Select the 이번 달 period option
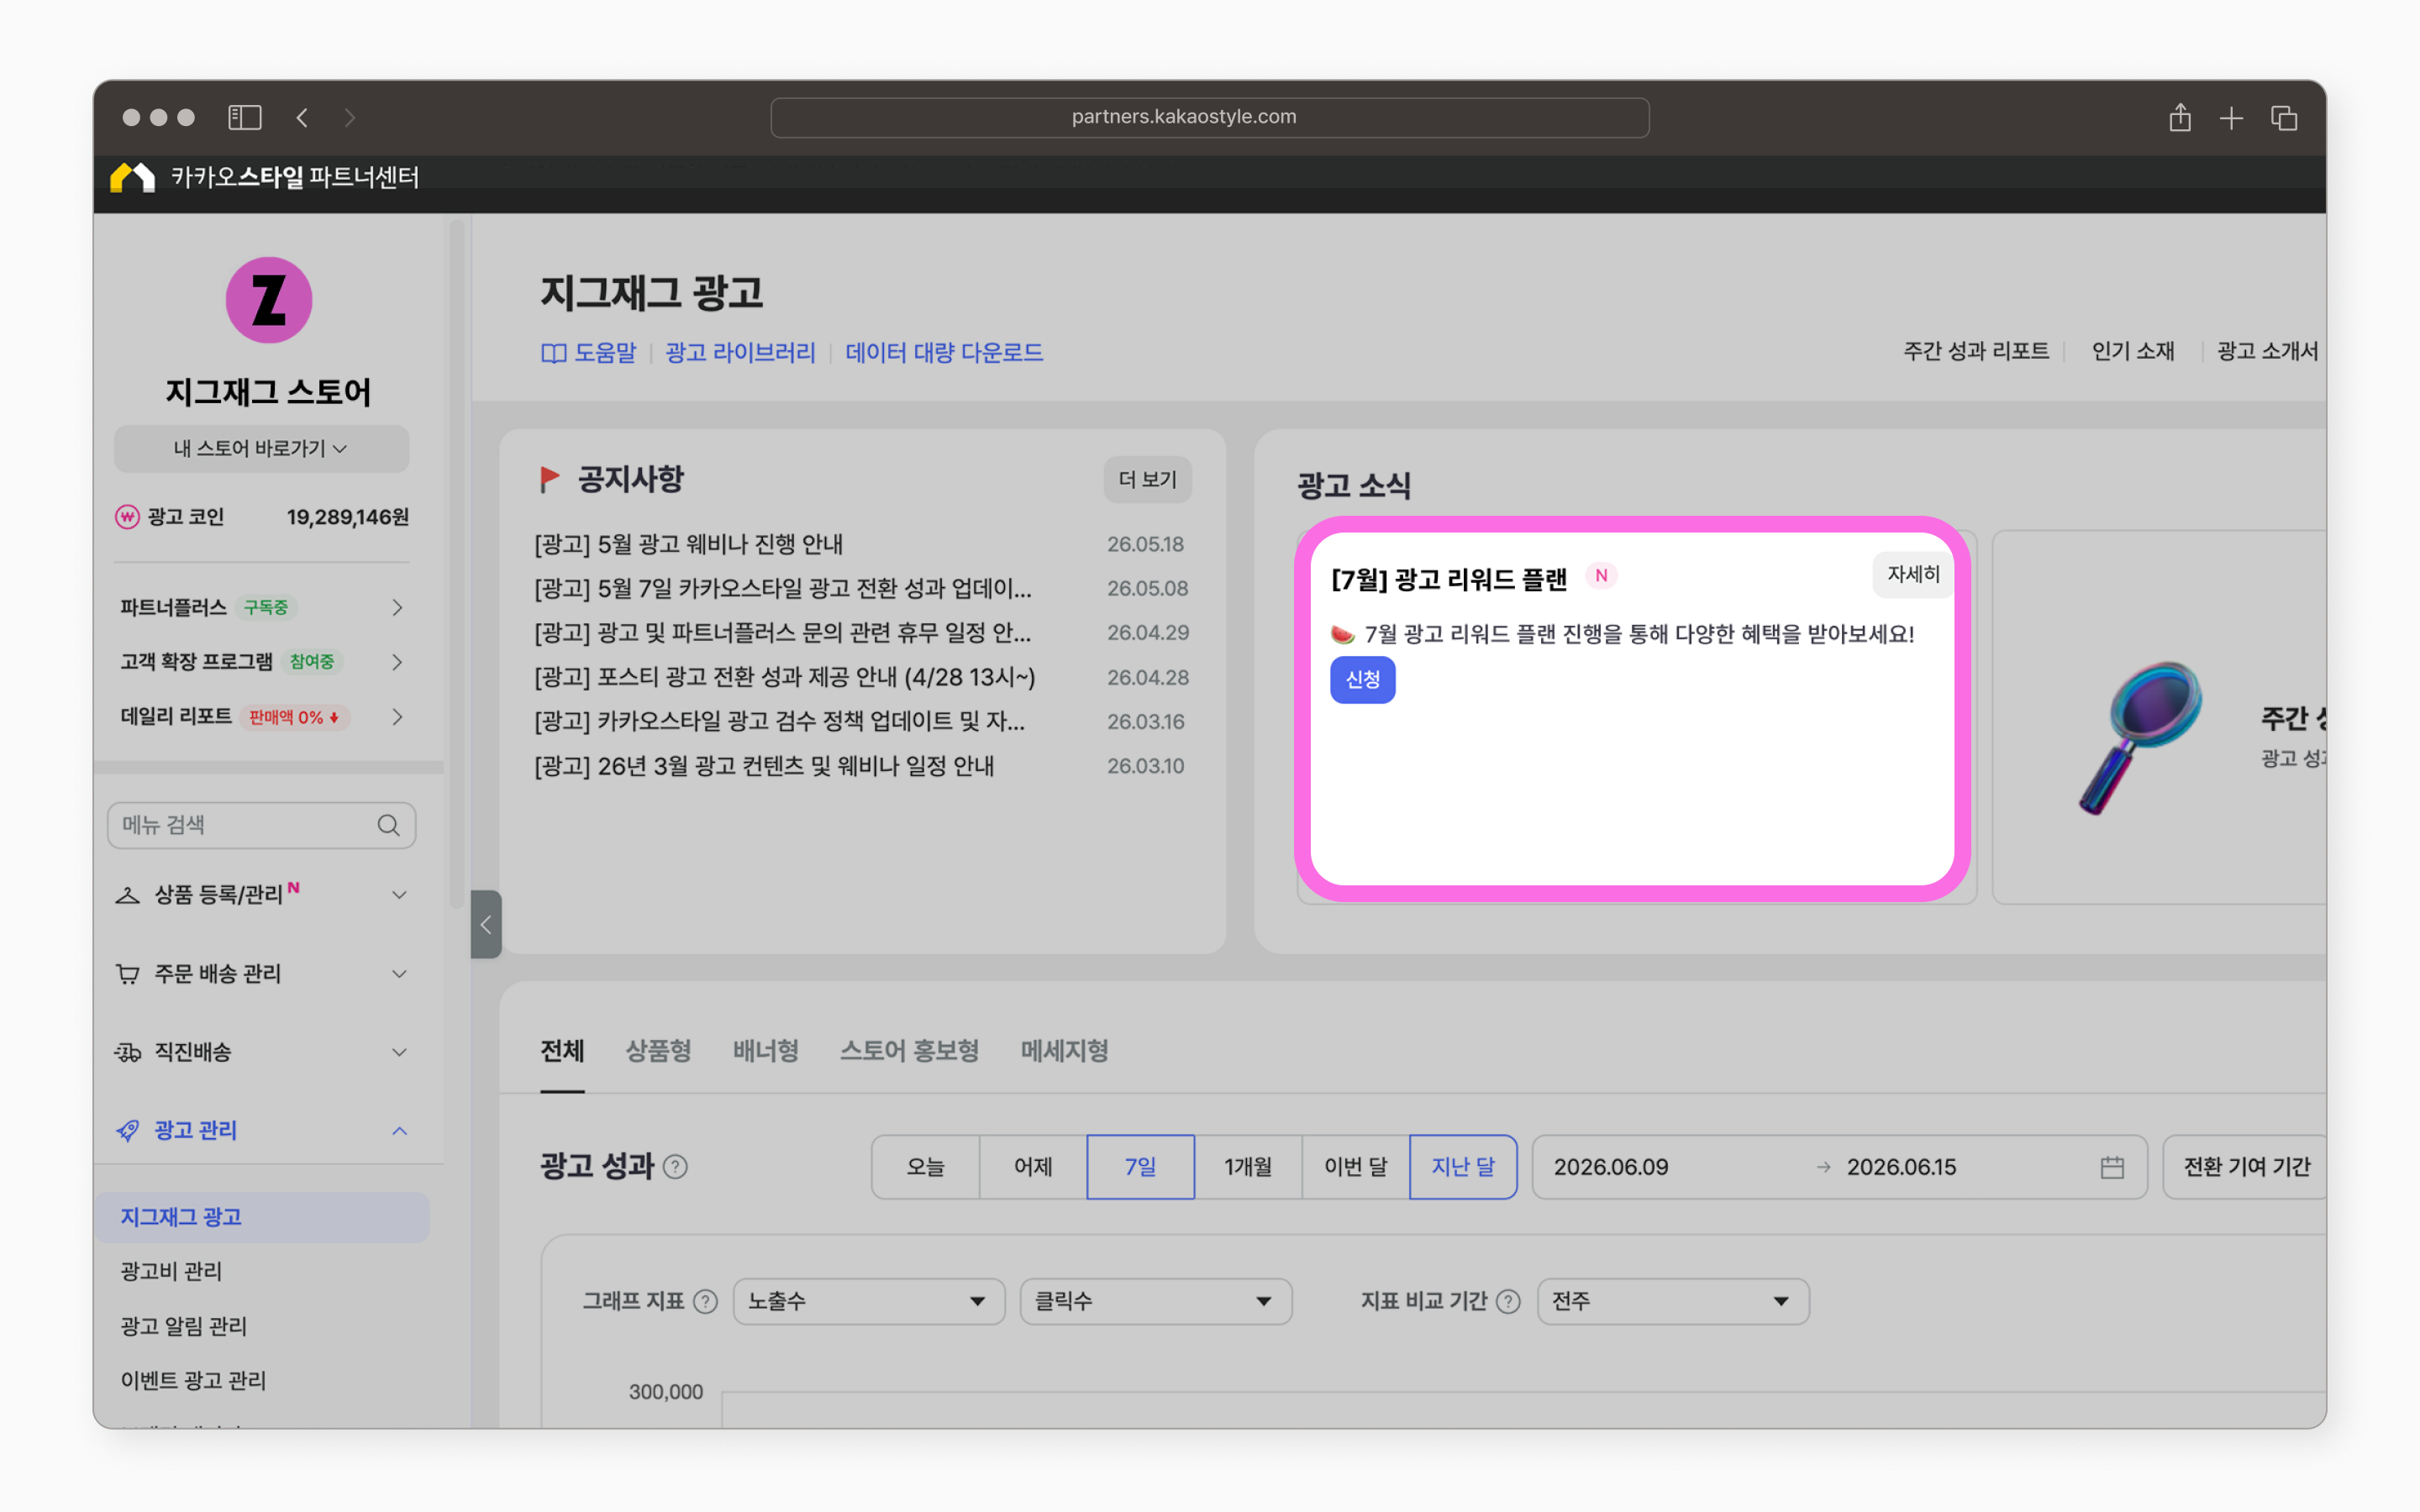 coord(1356,1167)
